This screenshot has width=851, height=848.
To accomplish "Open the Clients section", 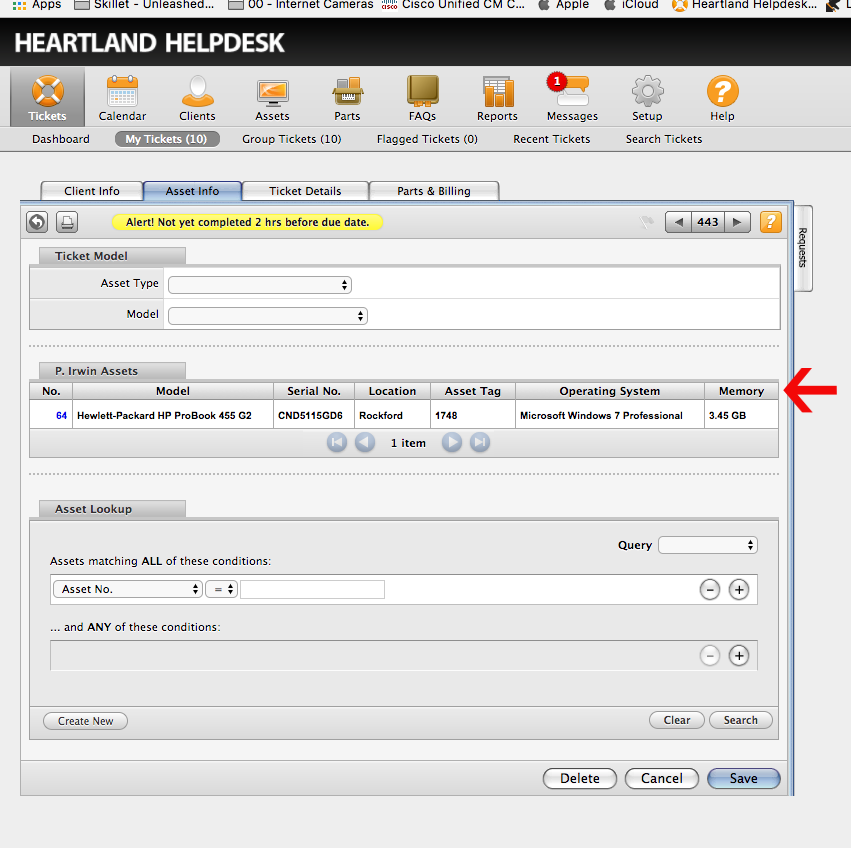I will (x=198, y=98).
